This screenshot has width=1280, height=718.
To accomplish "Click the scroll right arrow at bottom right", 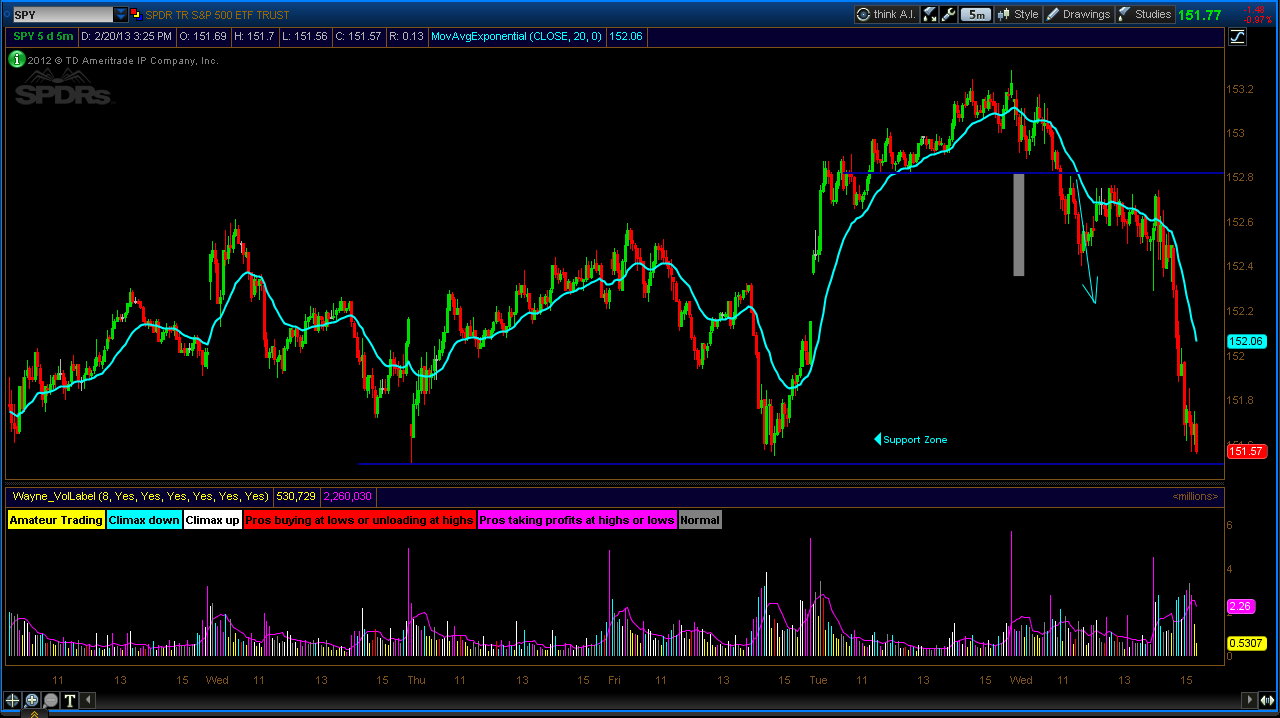I will point(1248,700).
